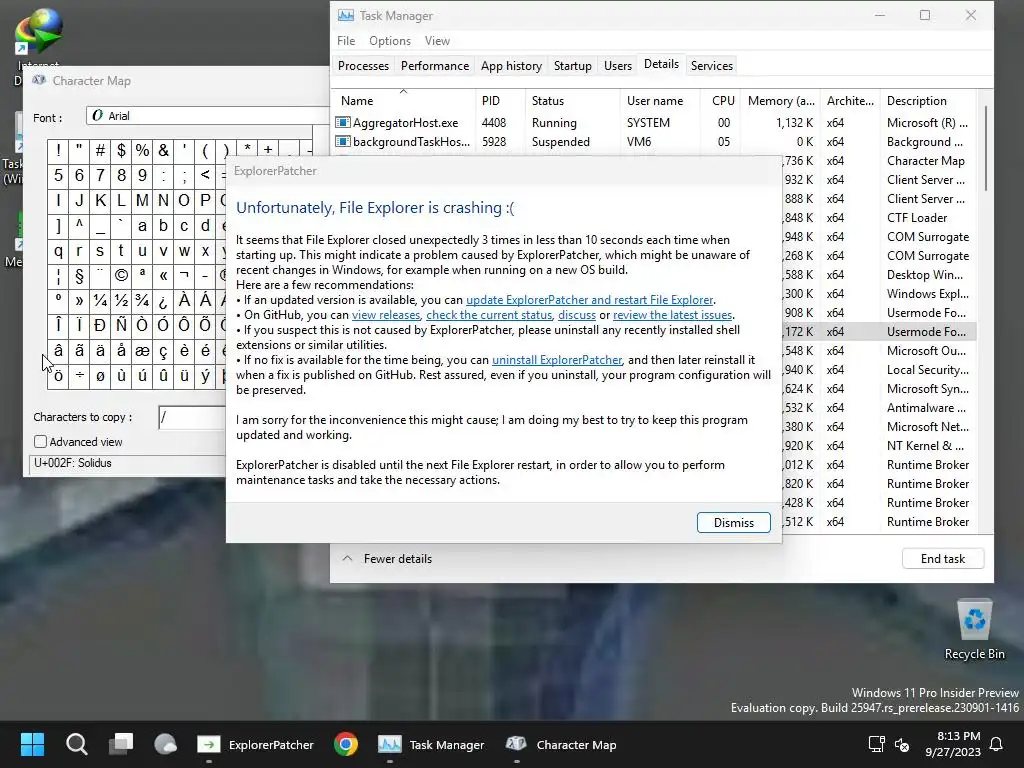Screen dimensions: 1024x768
Task: Open the discuss link
Action: [x=577, y=315]
